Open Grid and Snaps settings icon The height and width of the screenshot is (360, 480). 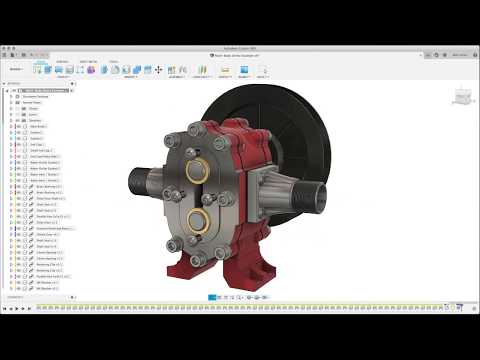(x=257, y=297)
